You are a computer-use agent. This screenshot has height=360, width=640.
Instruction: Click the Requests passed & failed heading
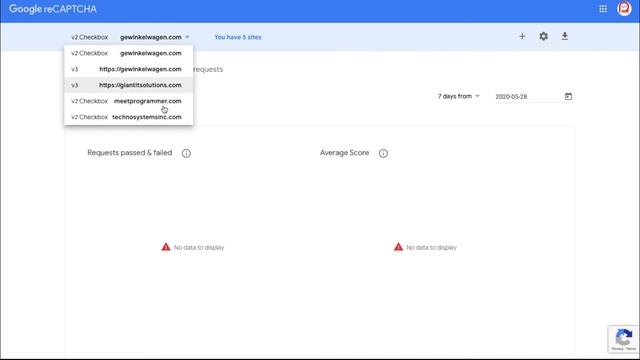130,153
